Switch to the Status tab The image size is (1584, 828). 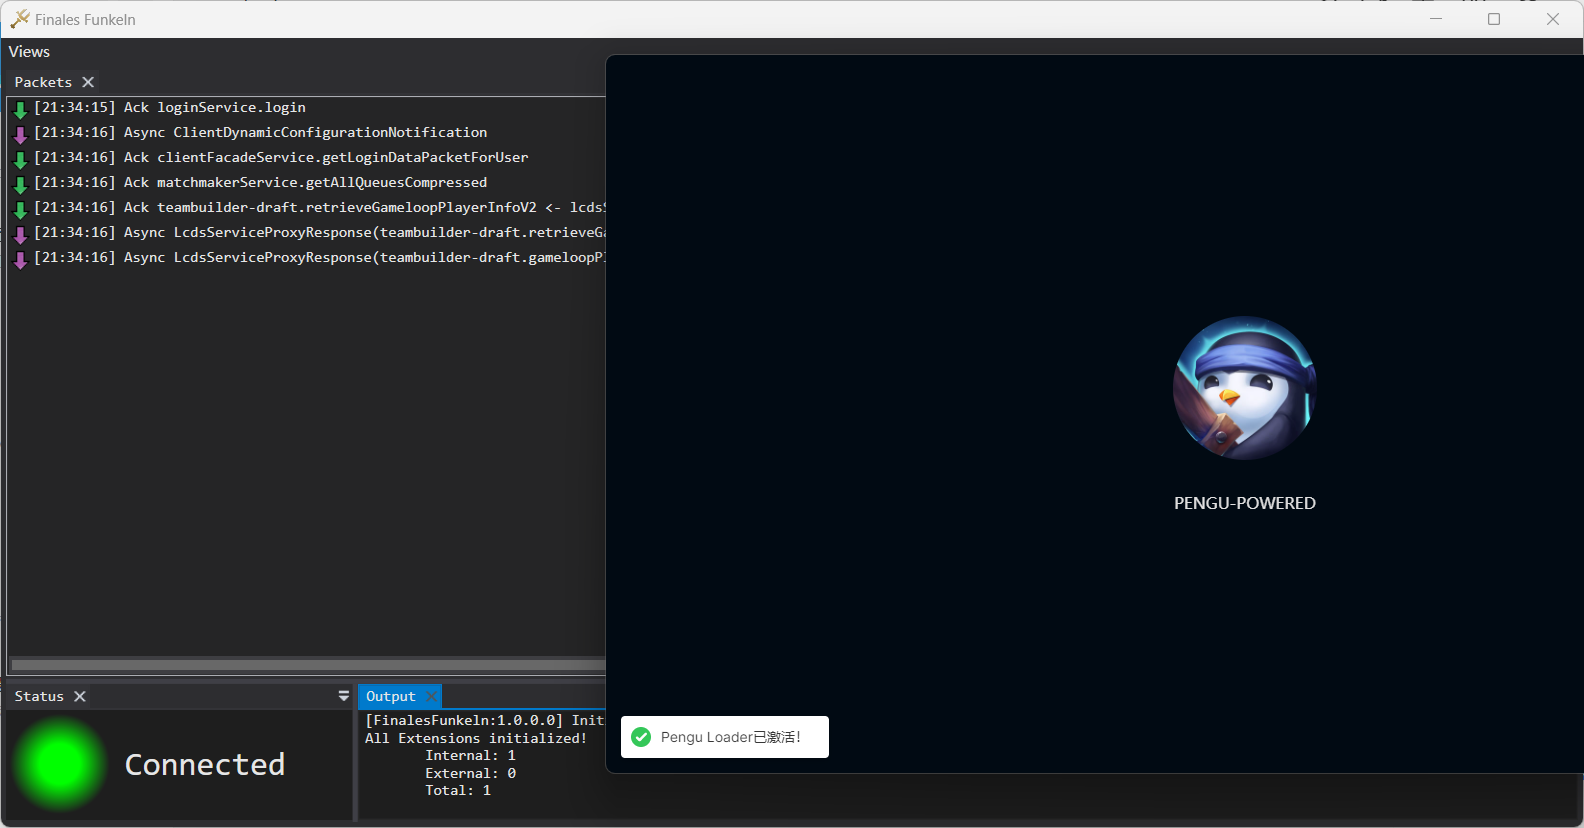(39, 696)
